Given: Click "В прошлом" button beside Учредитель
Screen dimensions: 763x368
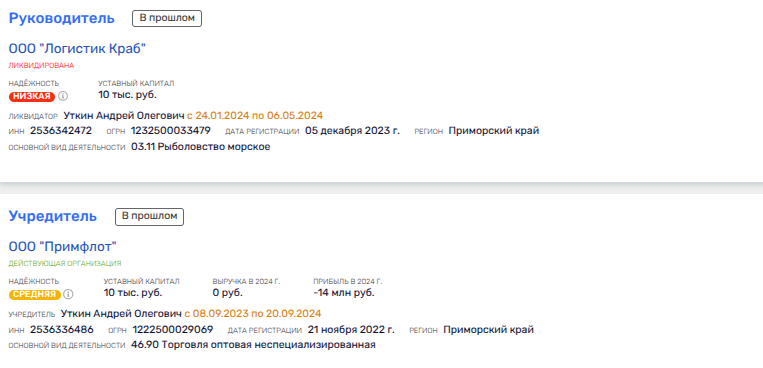Looking at the screenshot, I should coord(149,217).
